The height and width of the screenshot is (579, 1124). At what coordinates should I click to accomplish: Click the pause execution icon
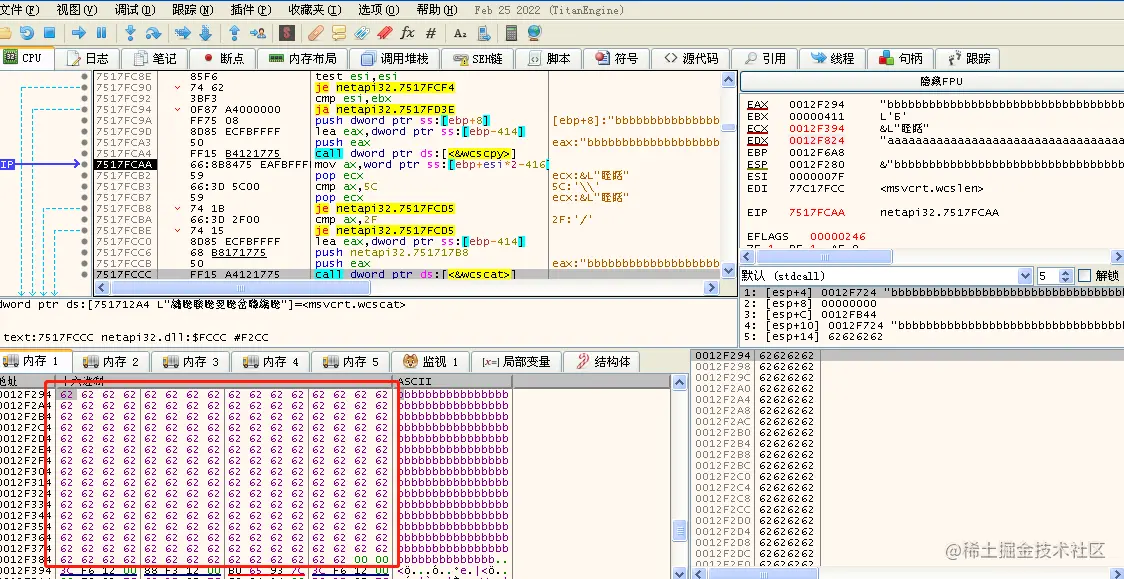101,33
